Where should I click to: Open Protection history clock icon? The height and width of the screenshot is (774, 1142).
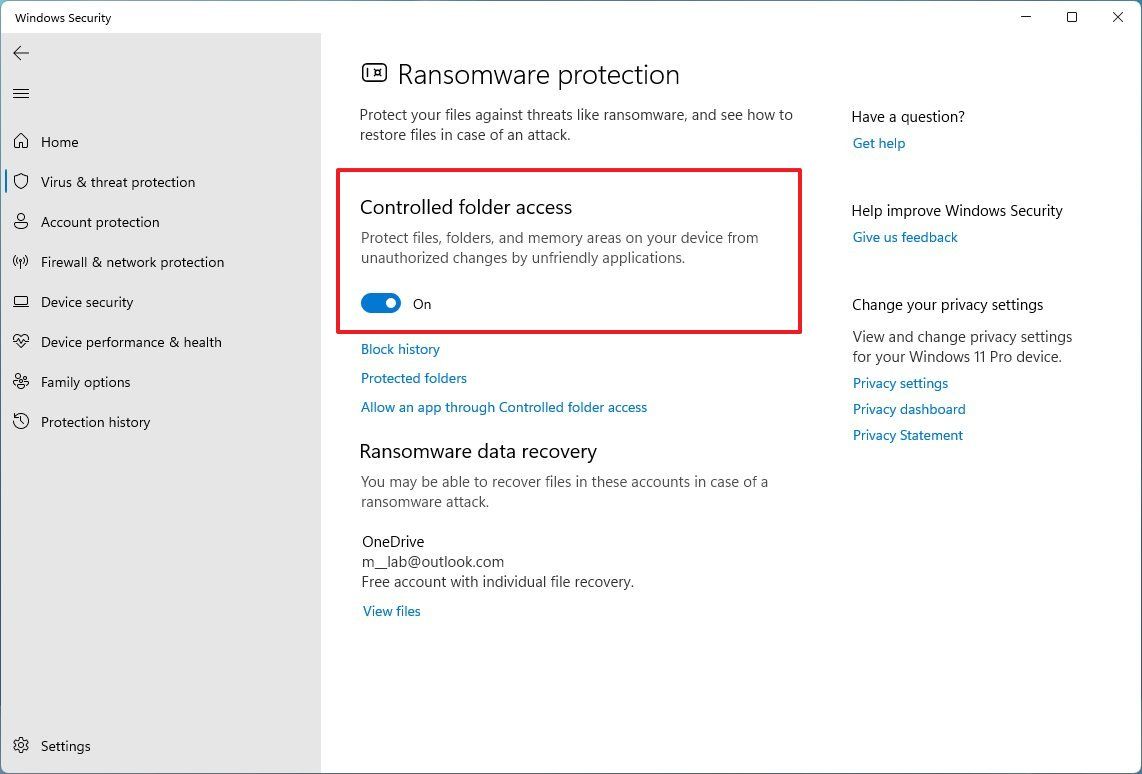point(21,422)
